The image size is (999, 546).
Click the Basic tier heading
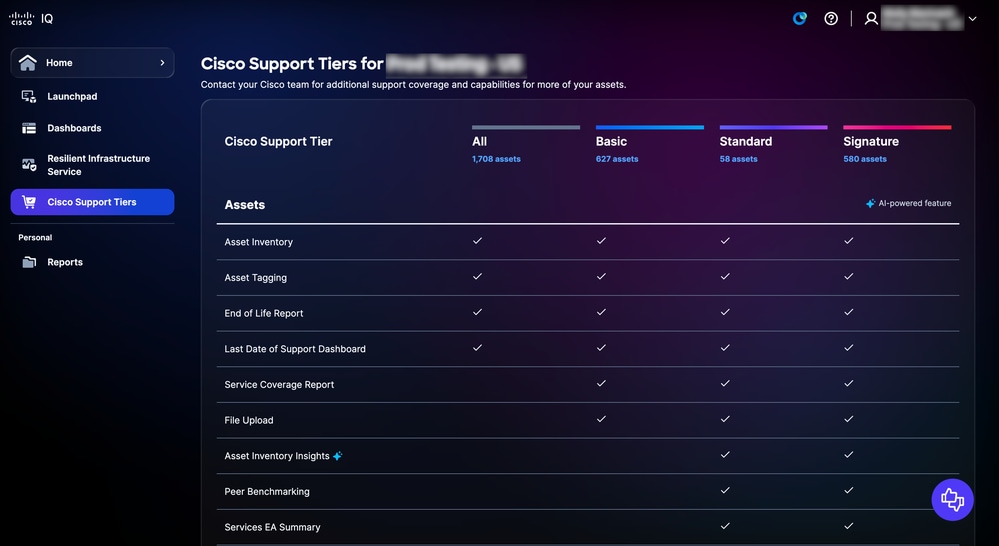point(611,141)
